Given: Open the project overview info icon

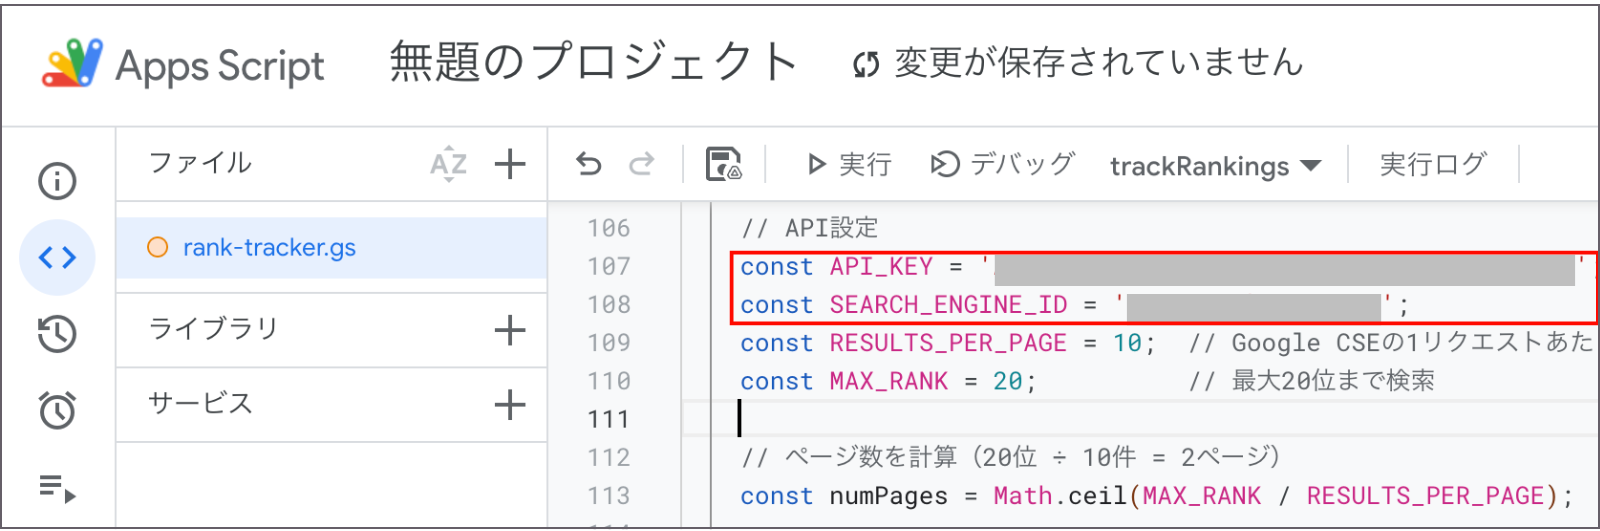Looking at the screenshot, I should [x=57, y=181].
